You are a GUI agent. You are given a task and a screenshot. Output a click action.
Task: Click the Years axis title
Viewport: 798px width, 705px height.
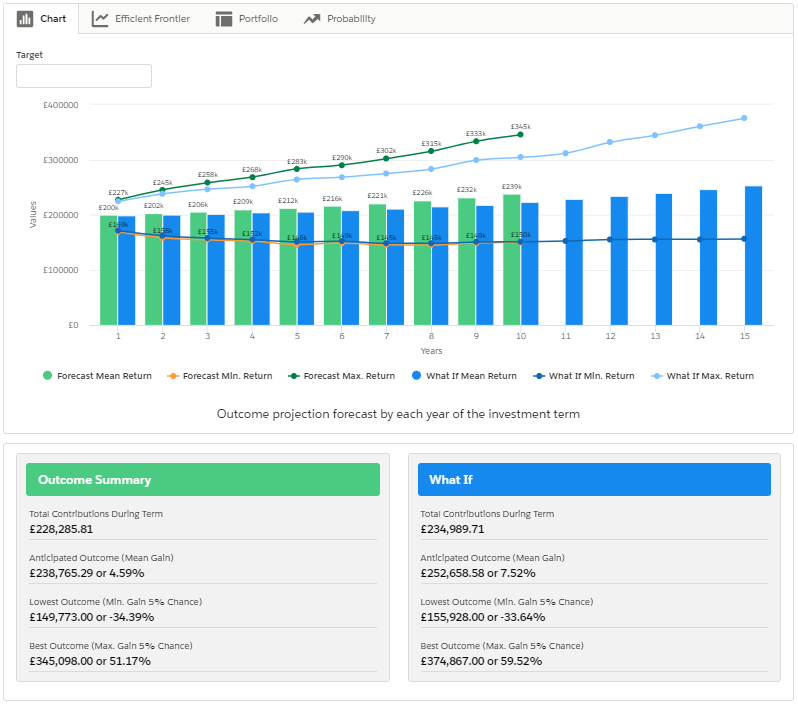431,351
